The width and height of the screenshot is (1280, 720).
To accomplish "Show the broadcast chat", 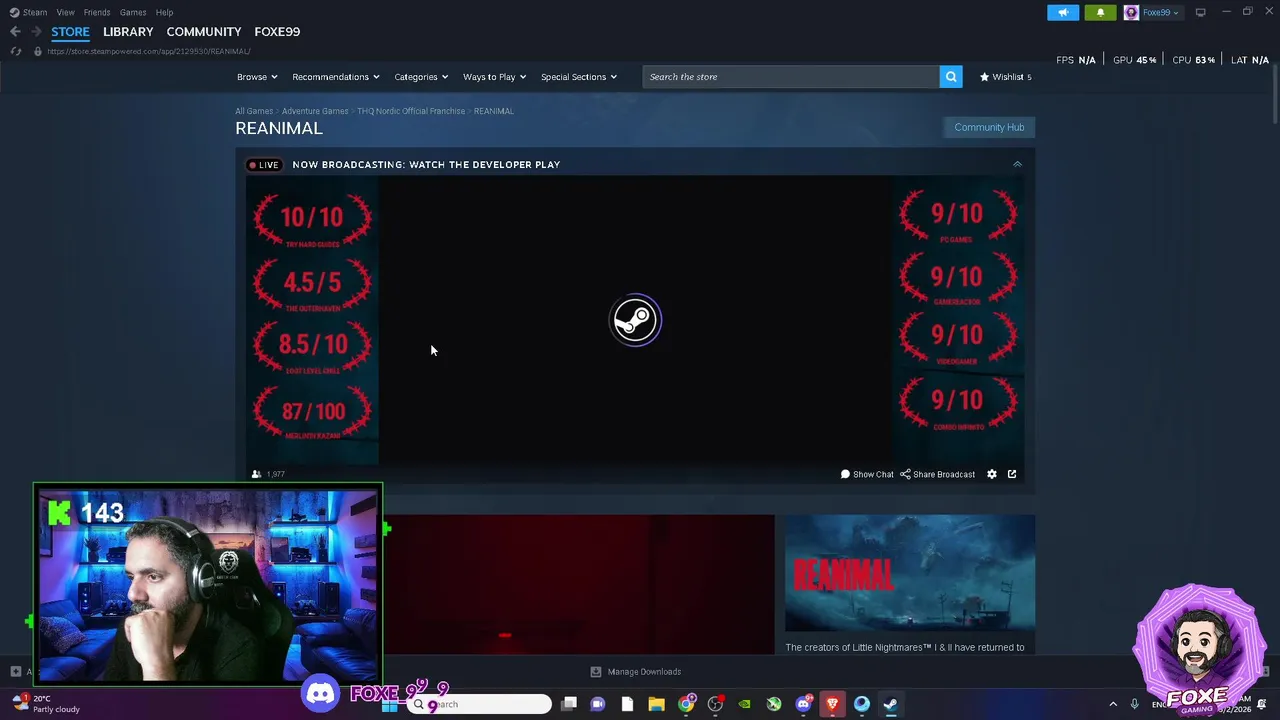I will [x=867, y=474].
